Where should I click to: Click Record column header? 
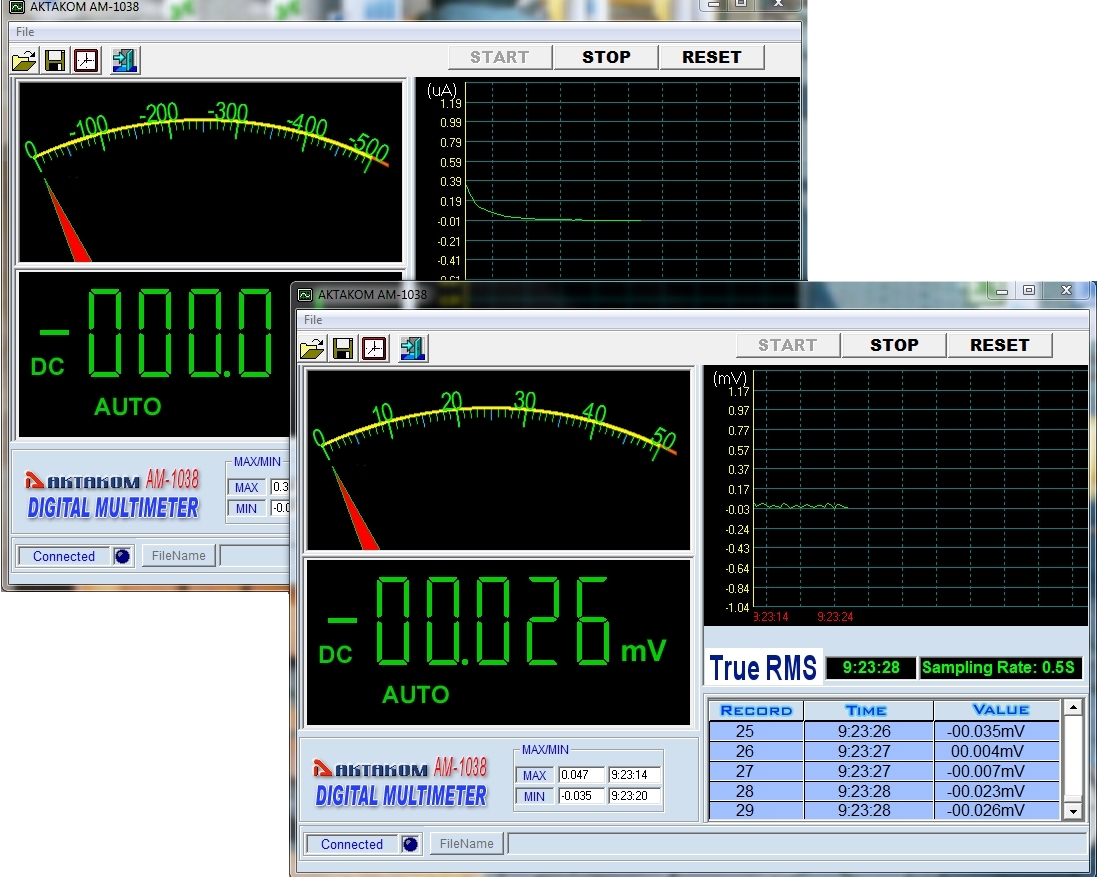point(756,711)
